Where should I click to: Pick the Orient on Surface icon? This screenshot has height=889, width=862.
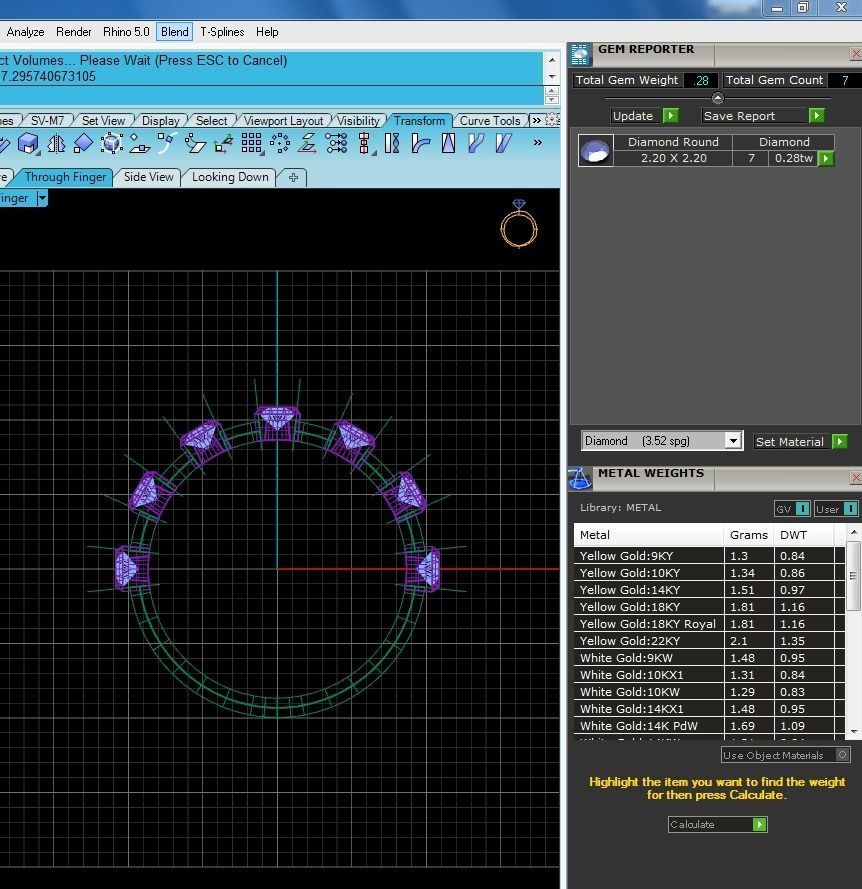[x=195, y=143]
